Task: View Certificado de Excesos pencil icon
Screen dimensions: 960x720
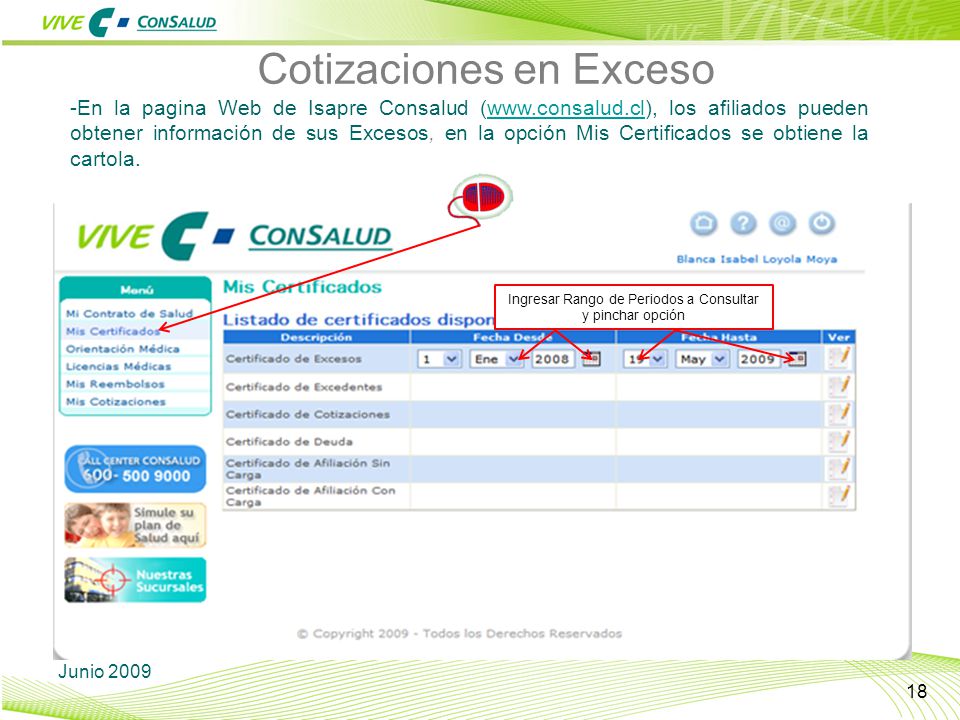Action: tap(839, 358)
